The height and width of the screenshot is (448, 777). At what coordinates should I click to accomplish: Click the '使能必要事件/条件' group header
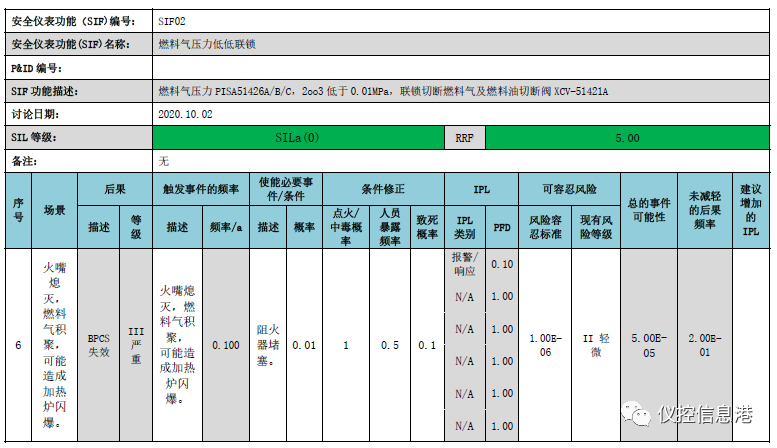coord(286,189)
